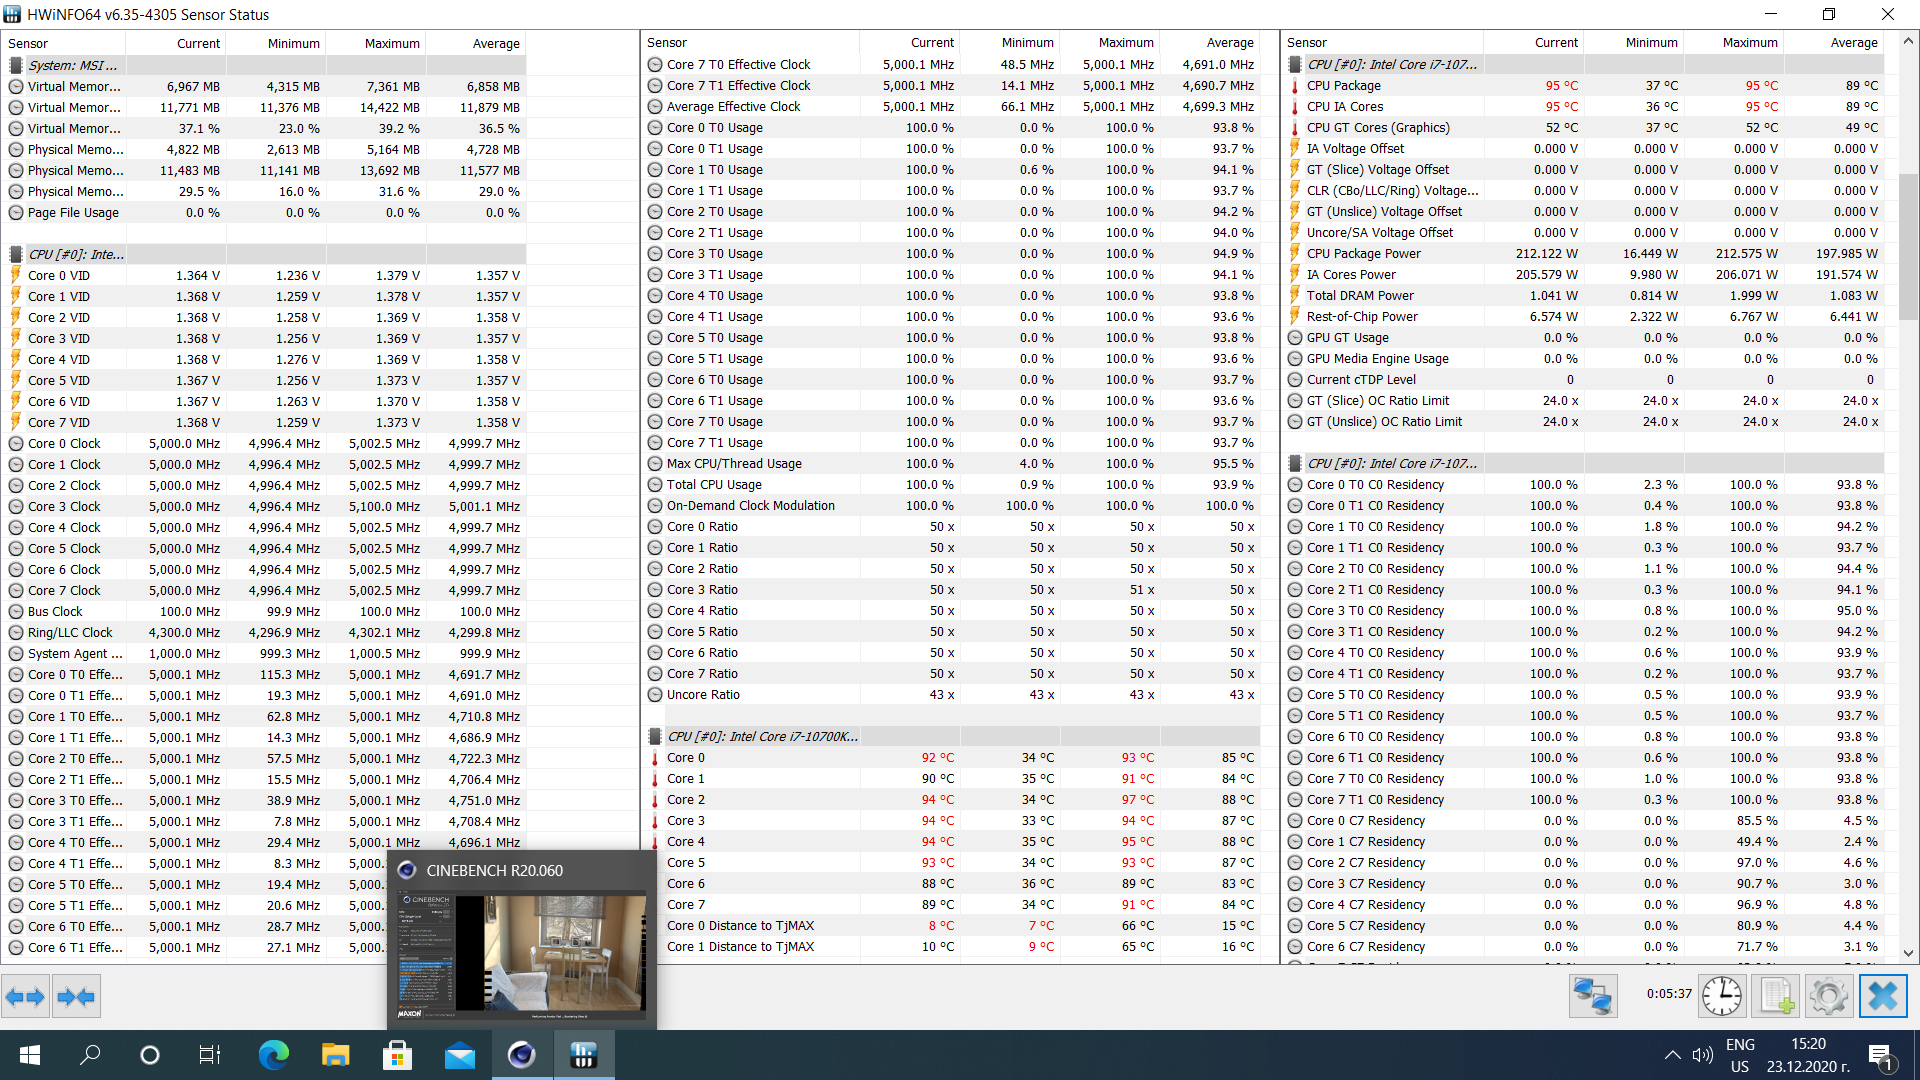
Task: Open File Explorer from taskbar
Action: [x=335, y=1055]
